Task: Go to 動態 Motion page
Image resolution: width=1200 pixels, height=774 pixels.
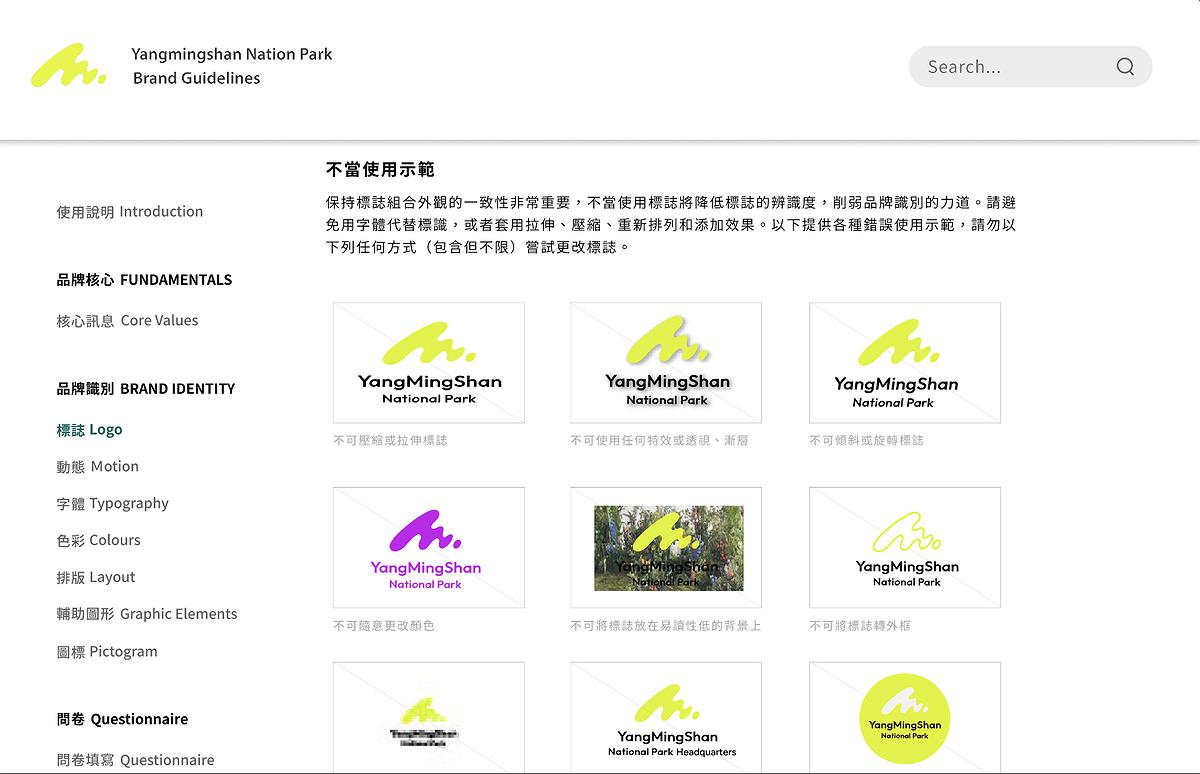Action: (x=97, y=467)
